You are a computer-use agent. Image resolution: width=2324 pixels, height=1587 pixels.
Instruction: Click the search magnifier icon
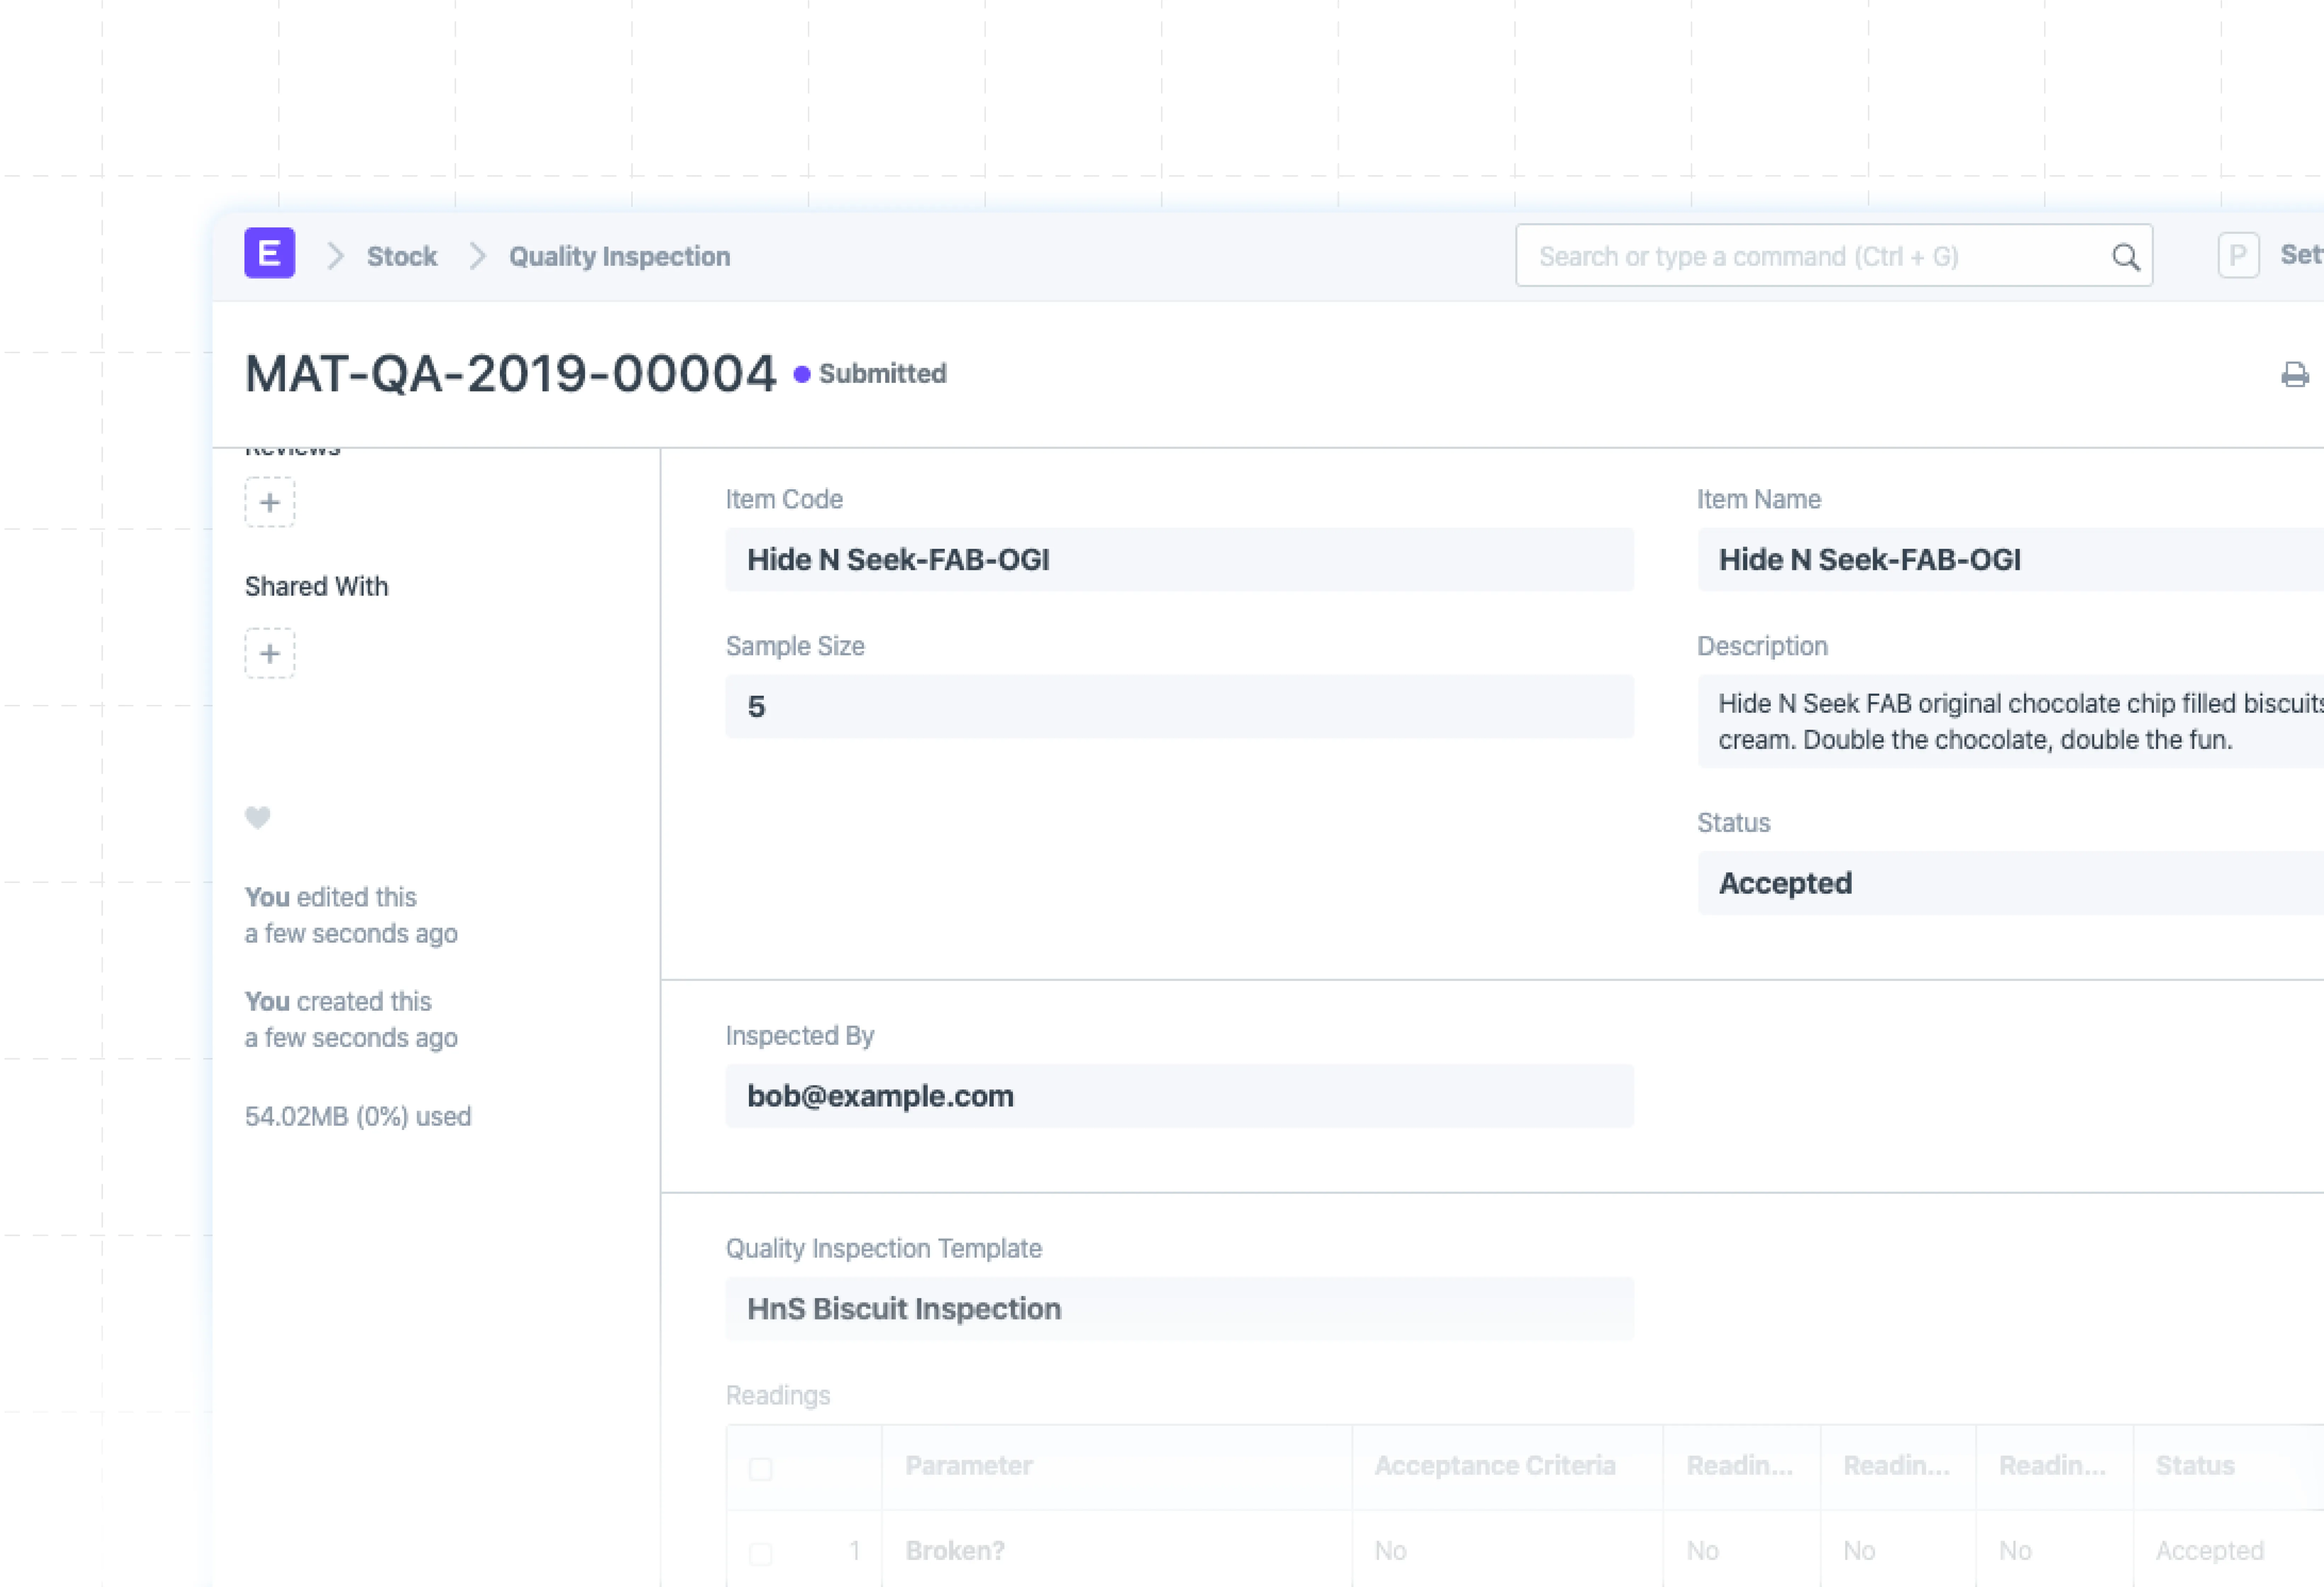2125,257
